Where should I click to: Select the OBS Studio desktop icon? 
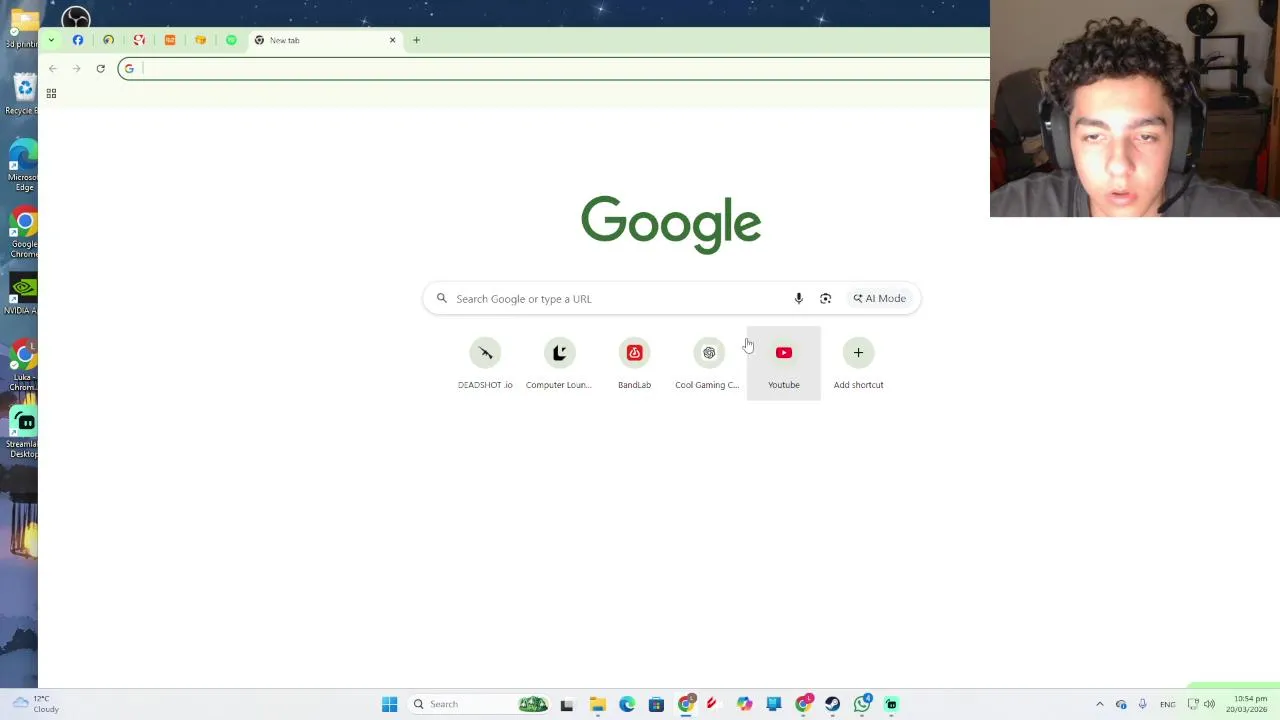(x=76, y=17)
